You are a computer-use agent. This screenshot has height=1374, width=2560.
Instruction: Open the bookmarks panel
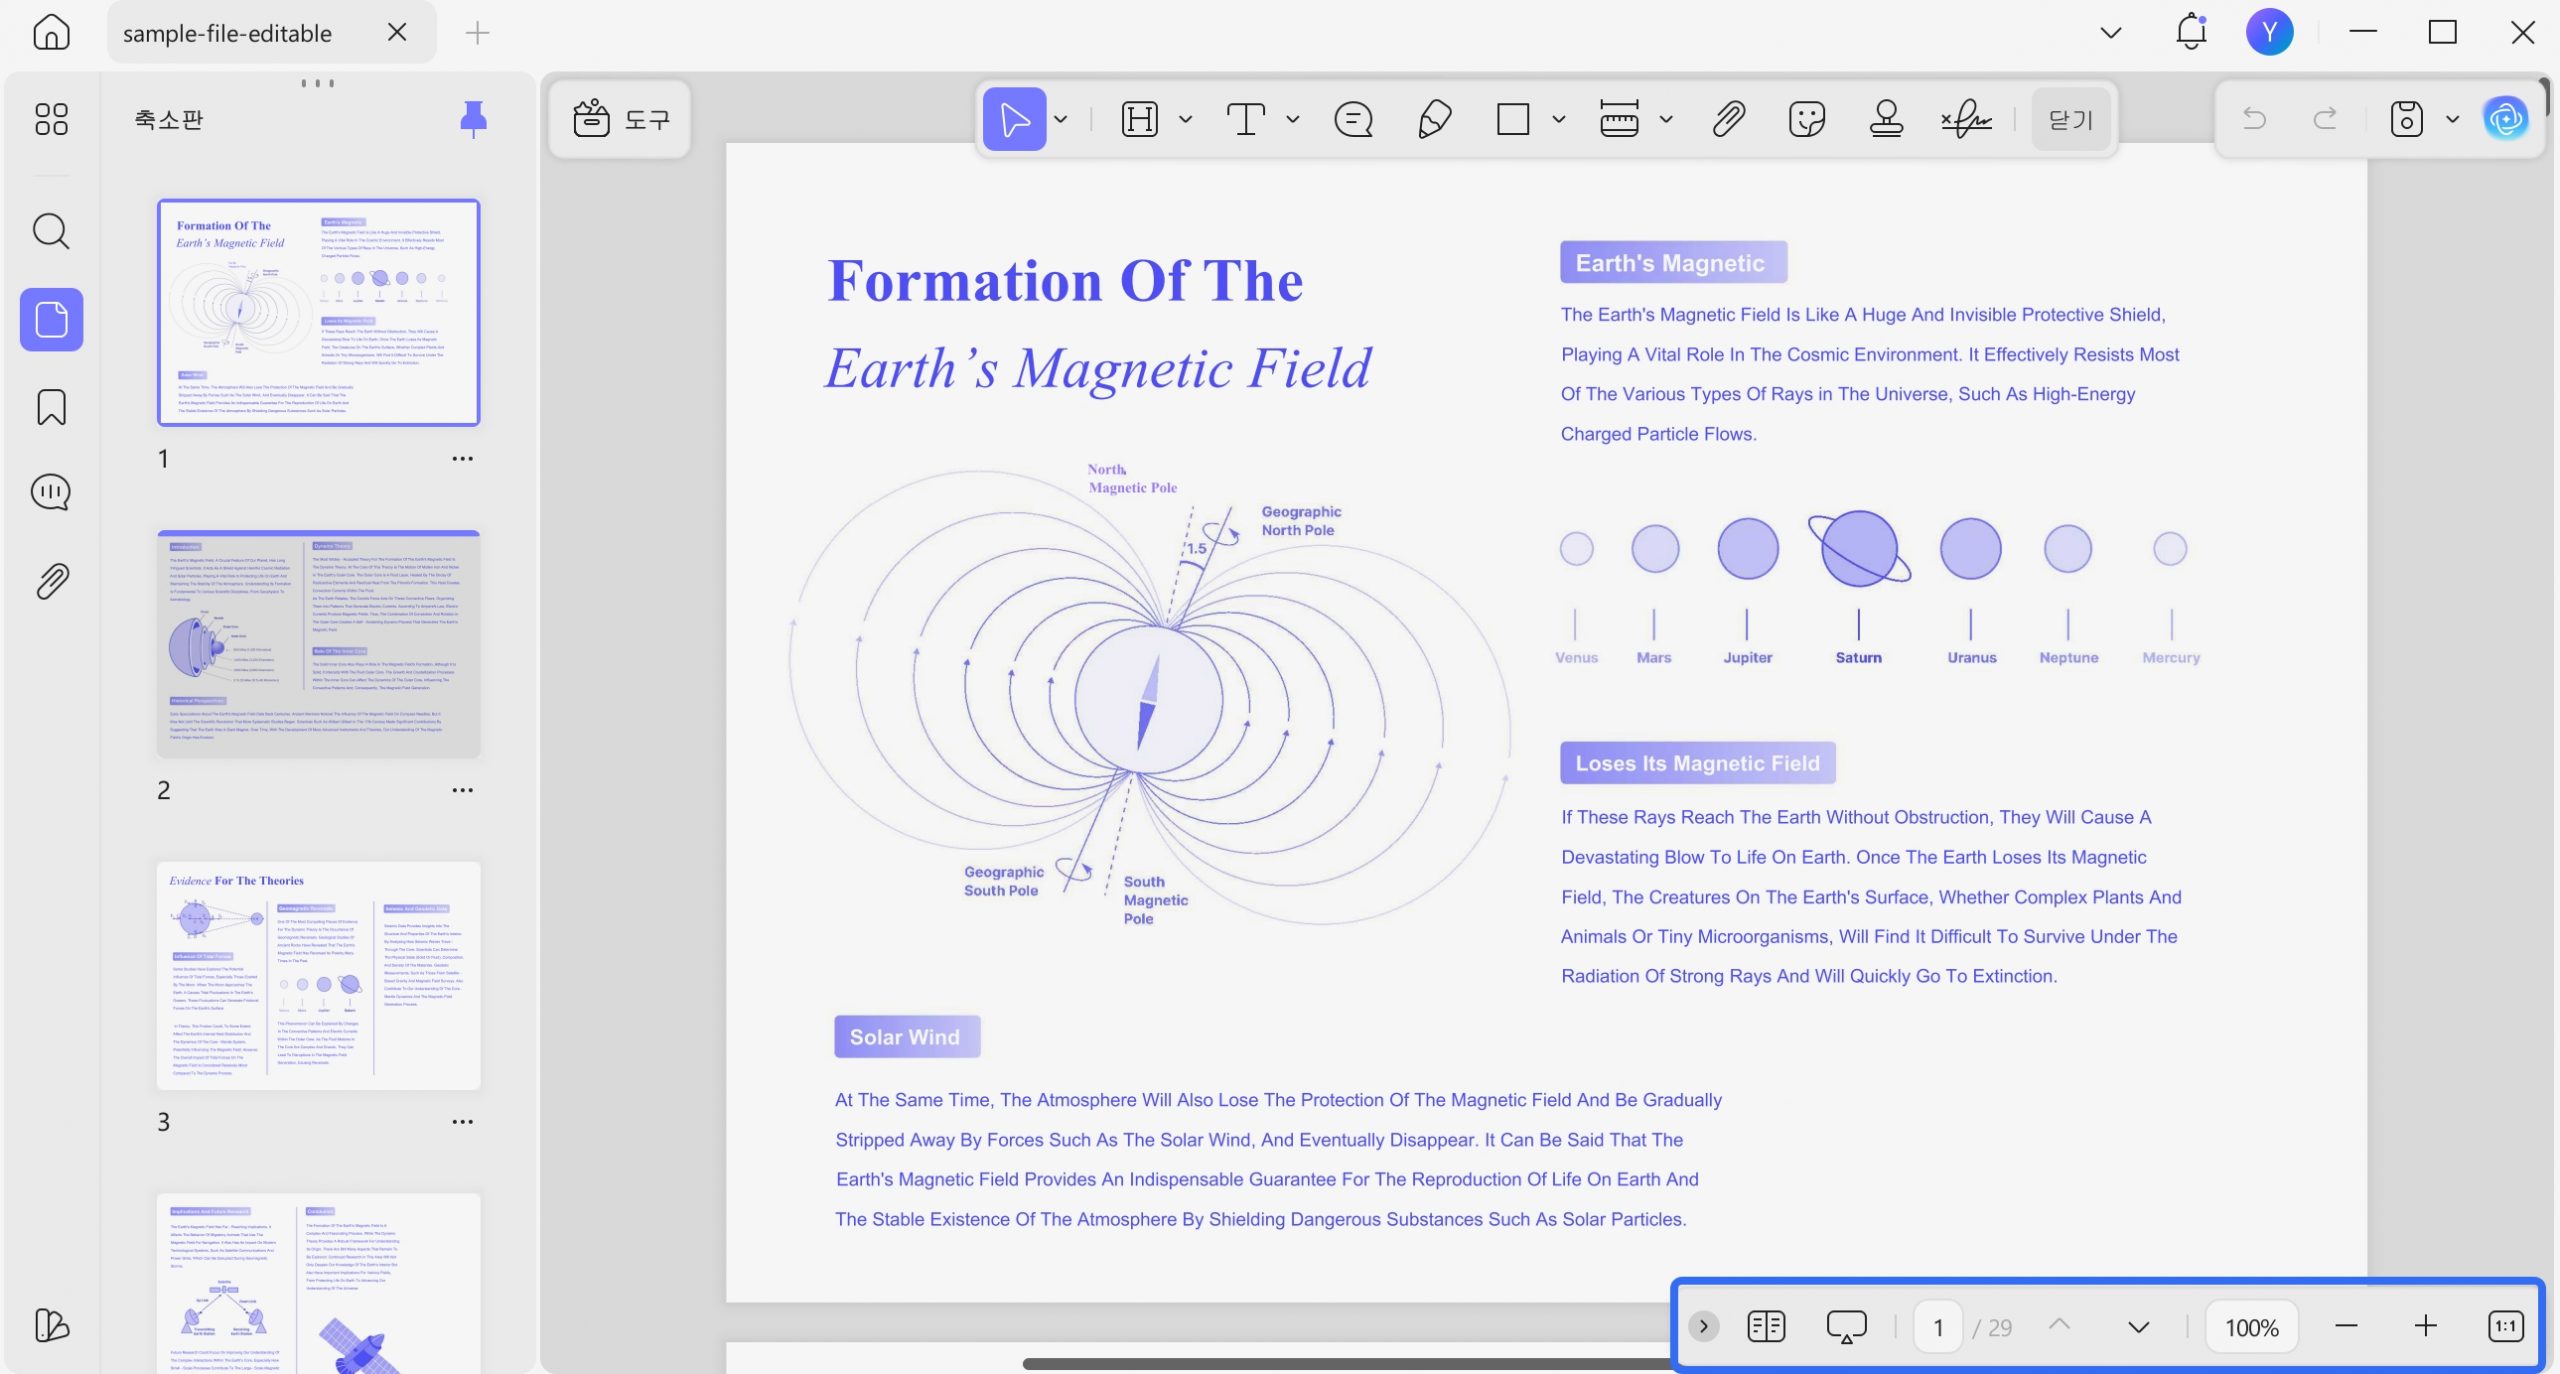point(51,407)
